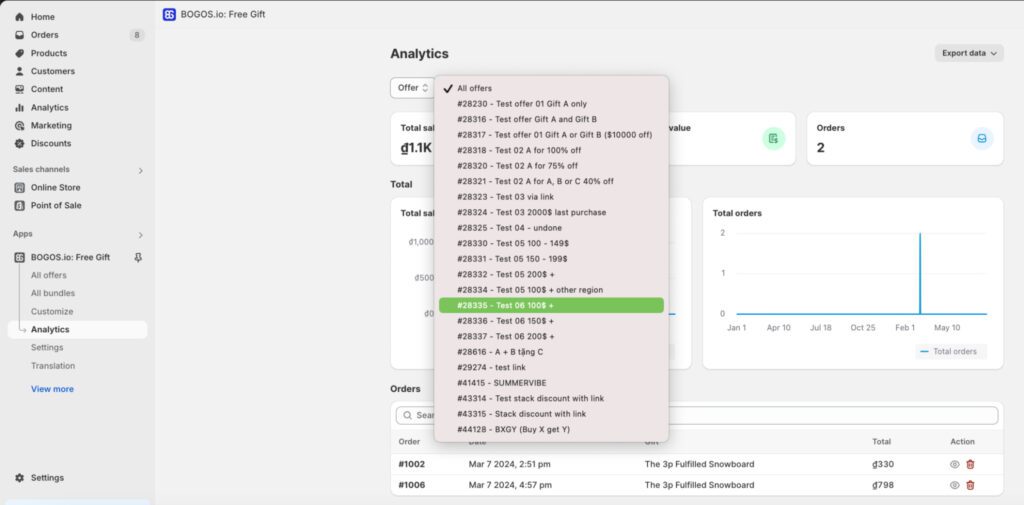
Task: Click the Orders card inbox icon
Action: click(981, 138)
